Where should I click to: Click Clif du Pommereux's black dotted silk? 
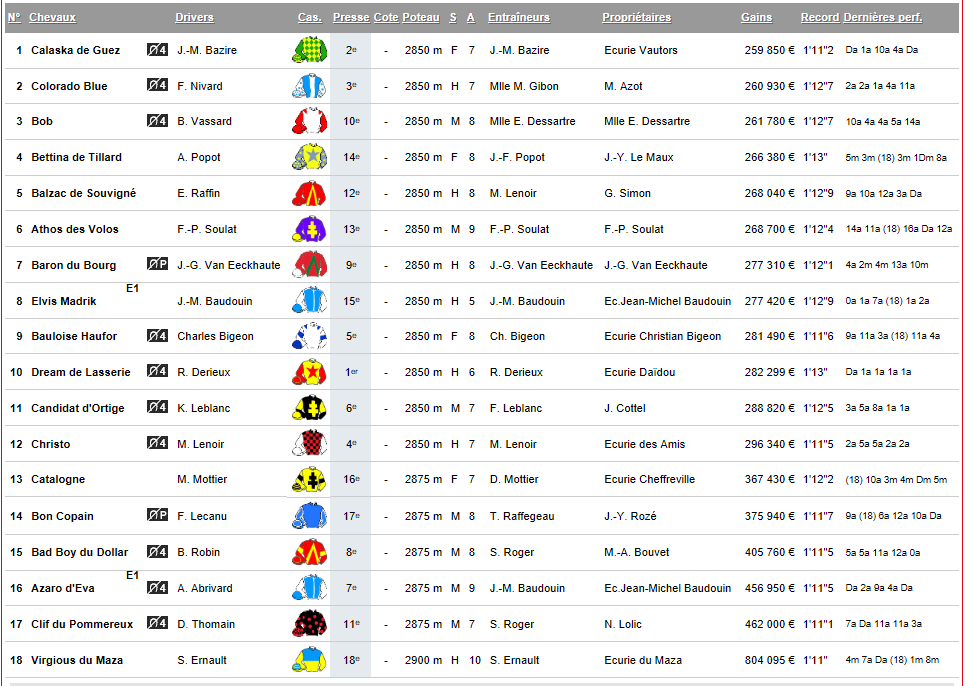point(310,624)
